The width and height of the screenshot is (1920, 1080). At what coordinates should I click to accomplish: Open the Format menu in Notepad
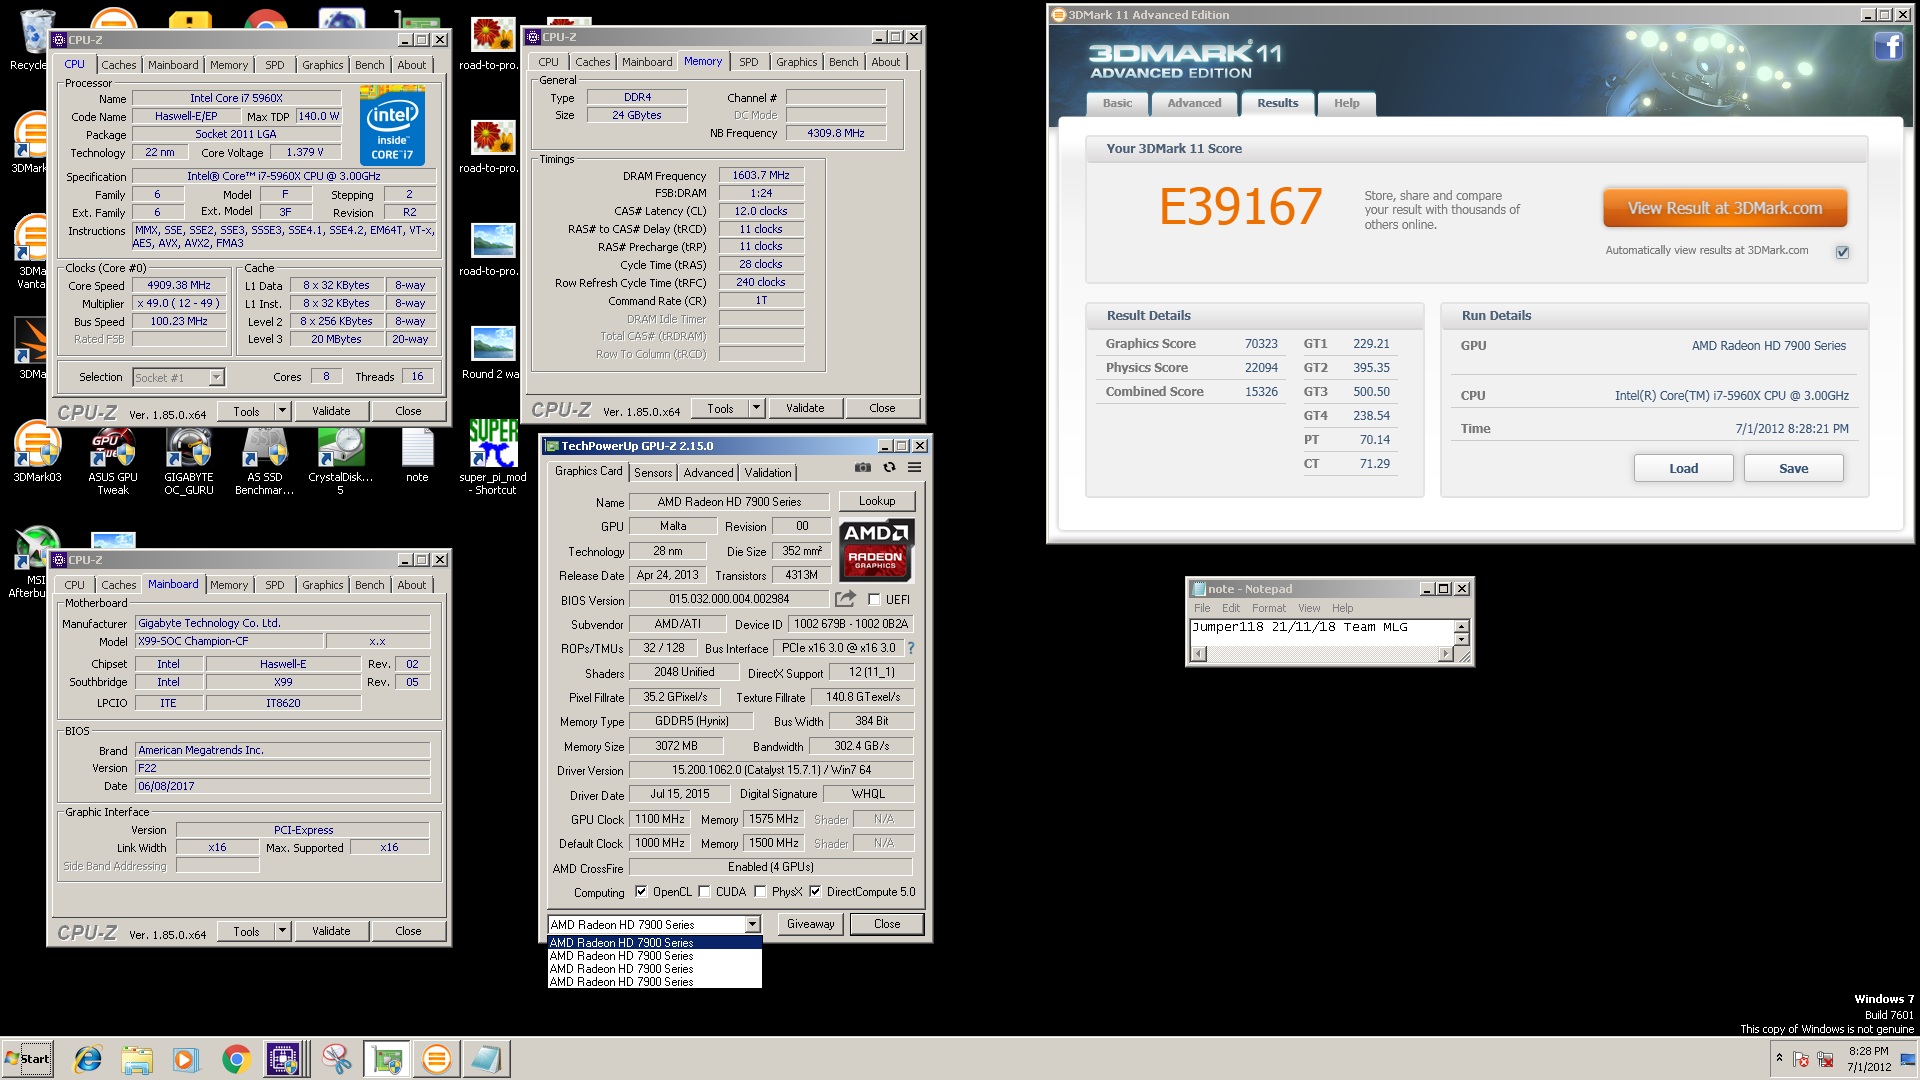(x=1269, y=608)
